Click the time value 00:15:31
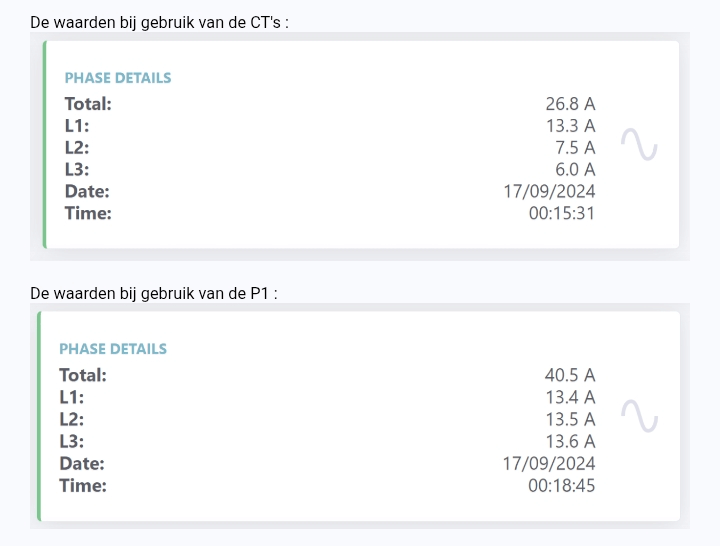The height and width of the screenshot is (546, 720). coord(562,214)
